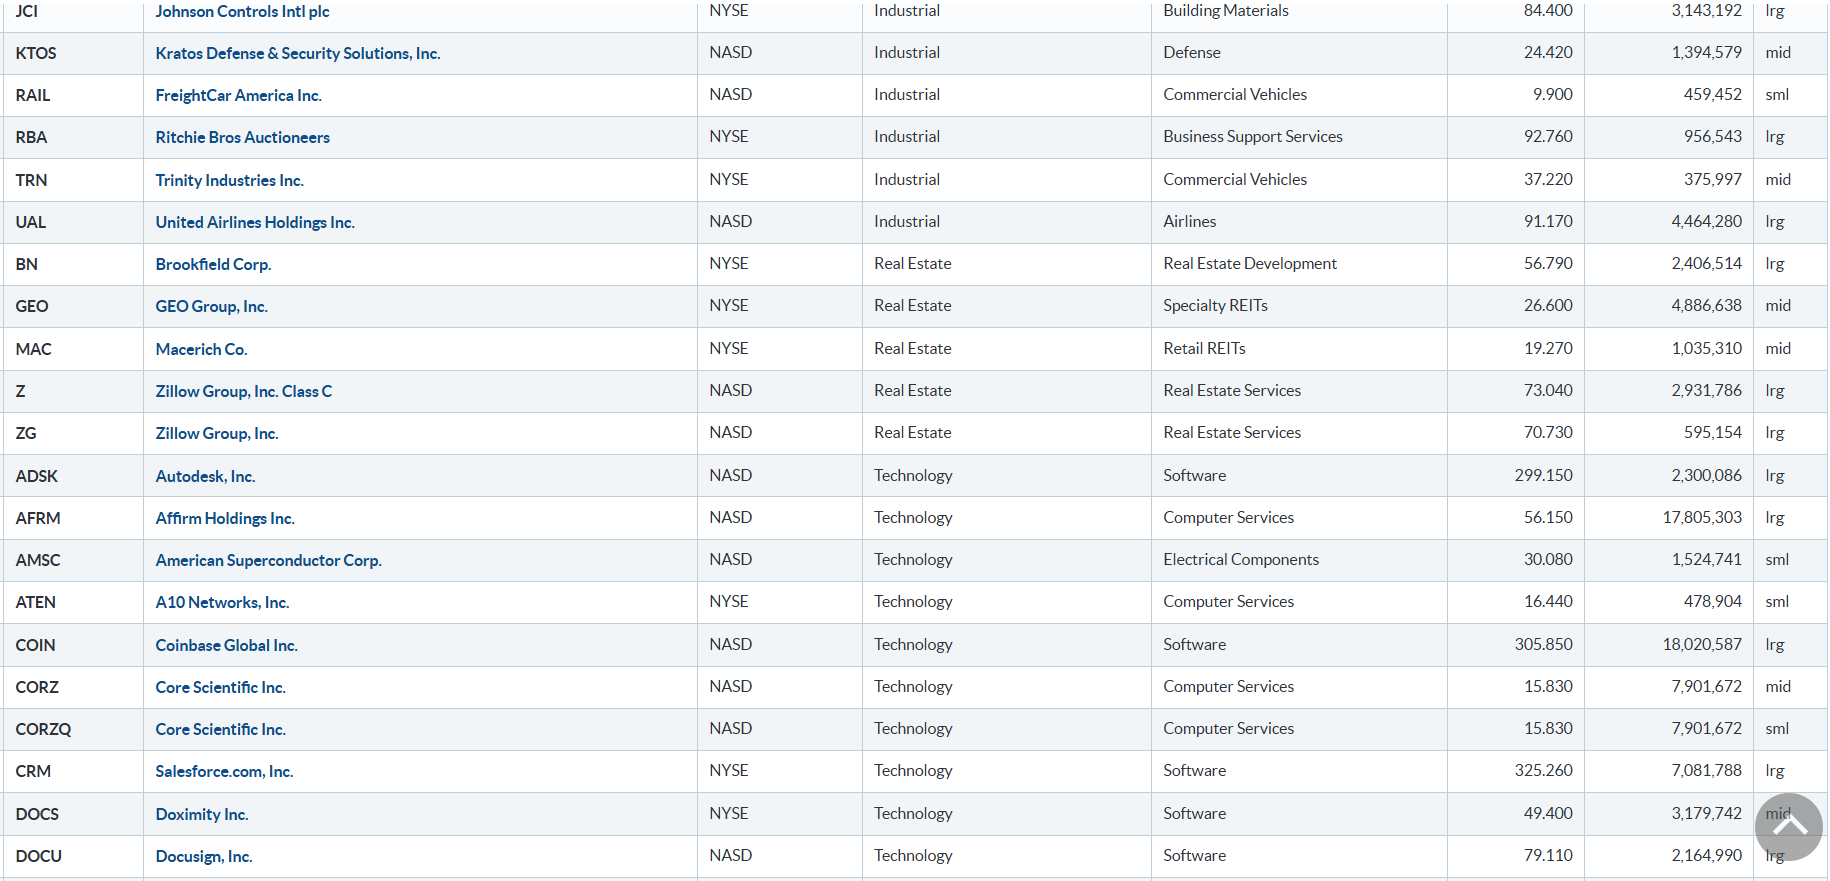Select the AMSC ticker symbol
Viewport: 1830px width, 881px height.
pos(38,560)
